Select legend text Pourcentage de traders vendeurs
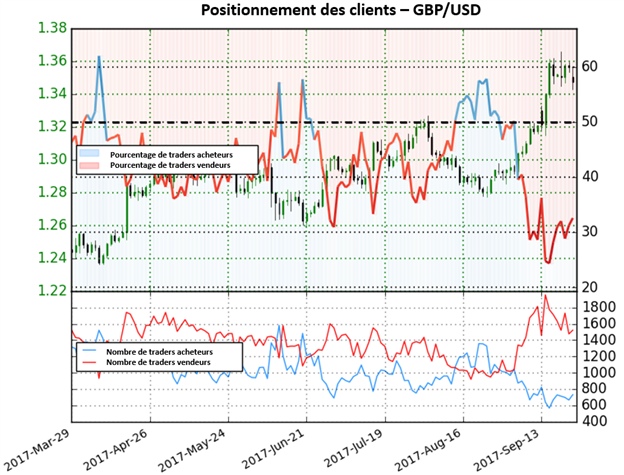Screen dimensions: 624x475 (170, 165)
